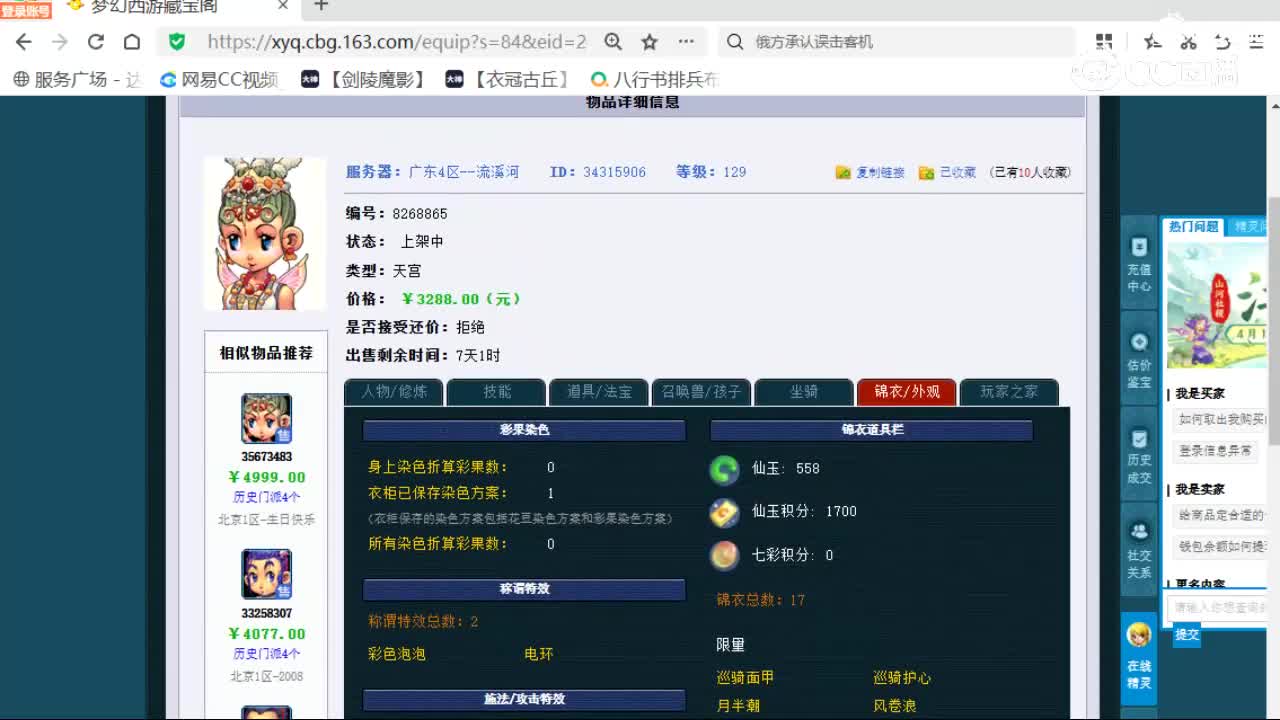Viewport: 1280px width, 720px height.
Task: Open 如何取出我购买 help question
Action: pyautogui.click(x=1220, y=420)
